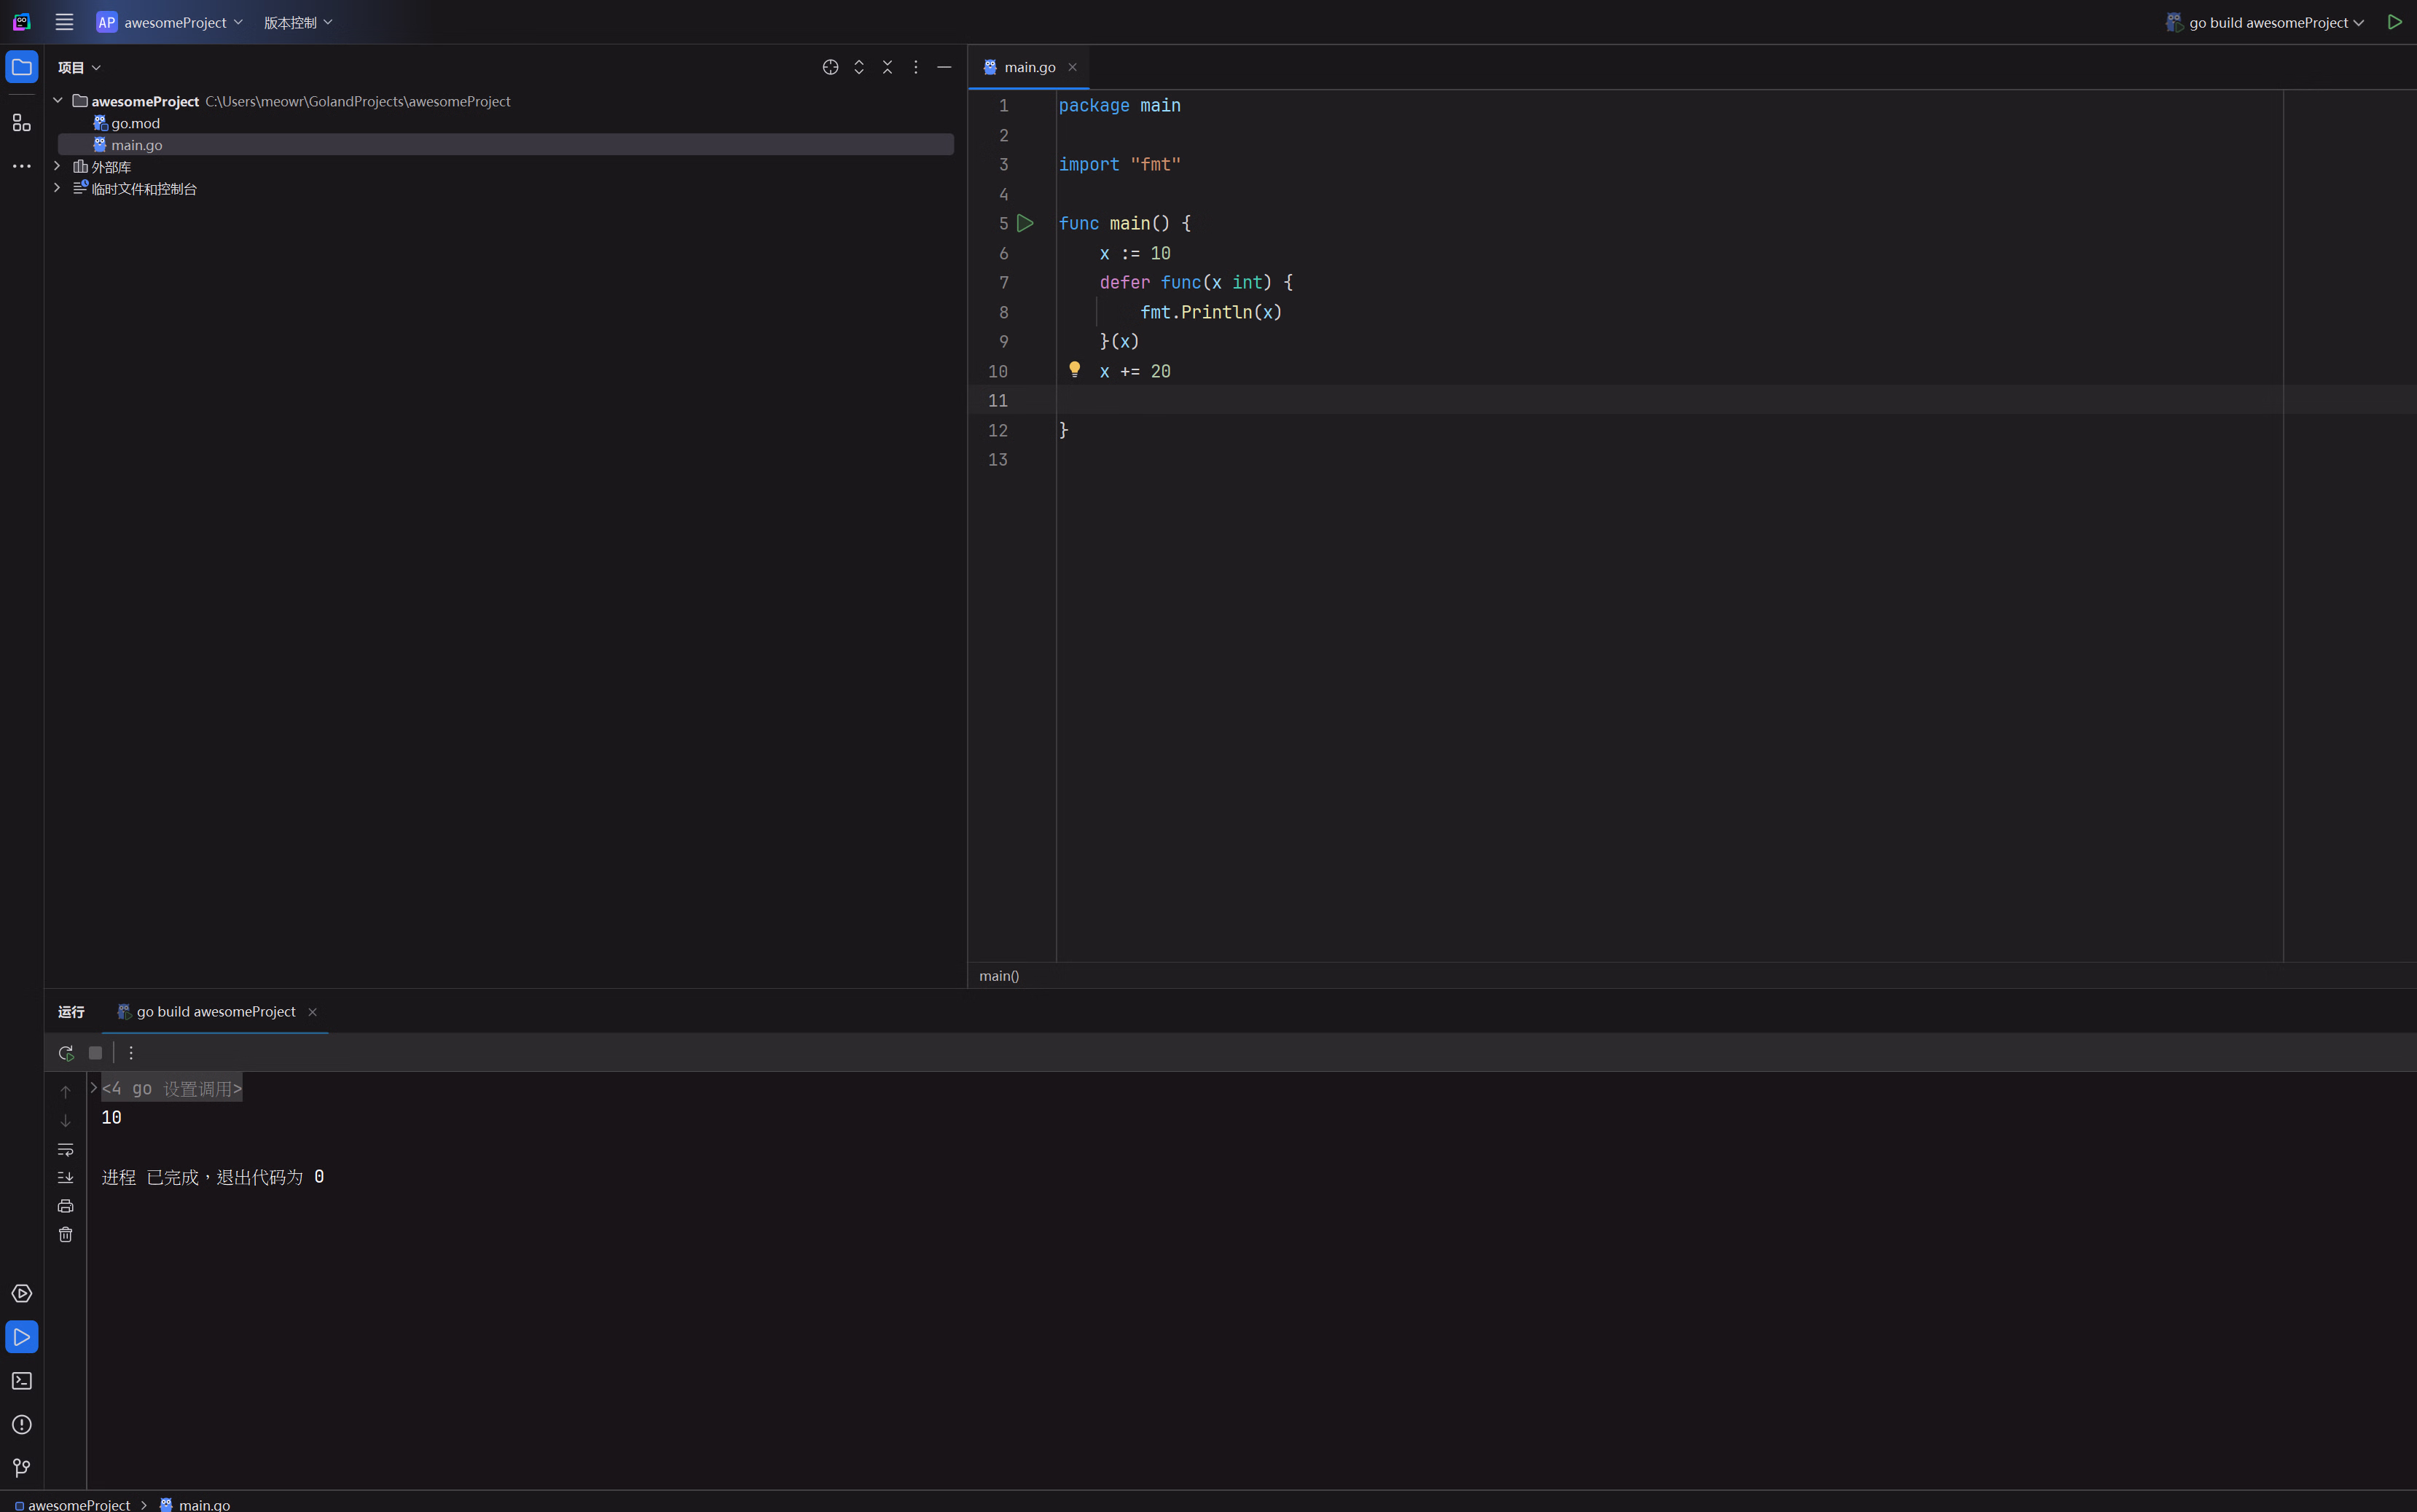
Task: Open the Structure tool window icon
Action: [x=21, y=123]
